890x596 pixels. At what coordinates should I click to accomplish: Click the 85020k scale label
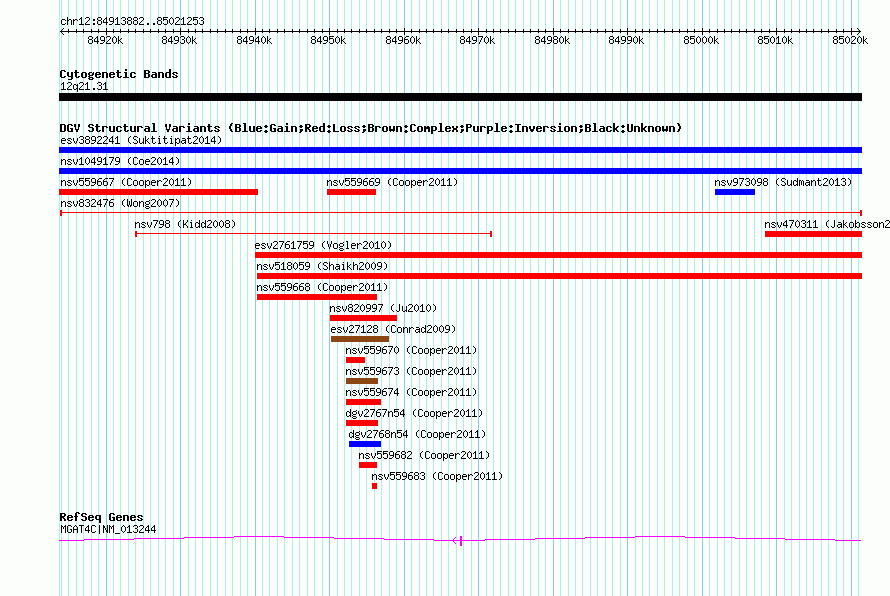coord(850,40)
